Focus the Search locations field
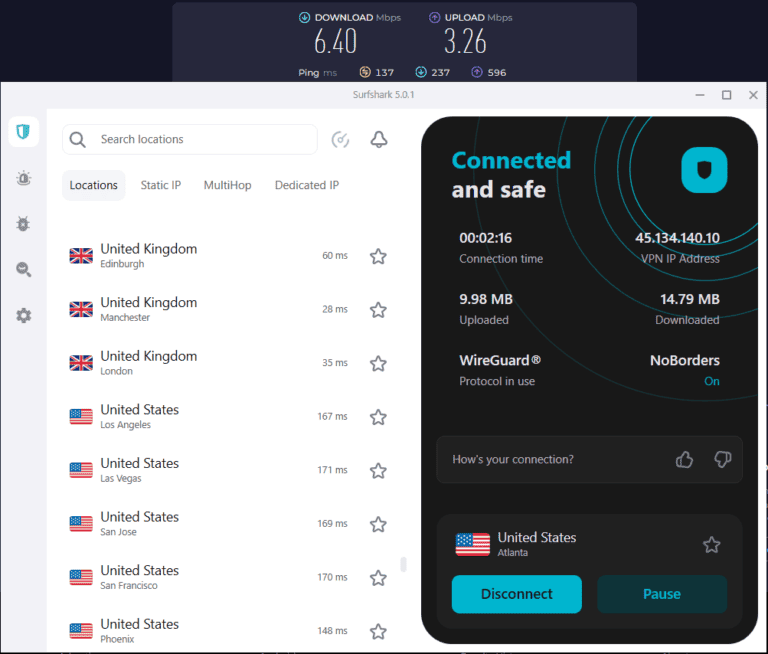 click(190, 140)
